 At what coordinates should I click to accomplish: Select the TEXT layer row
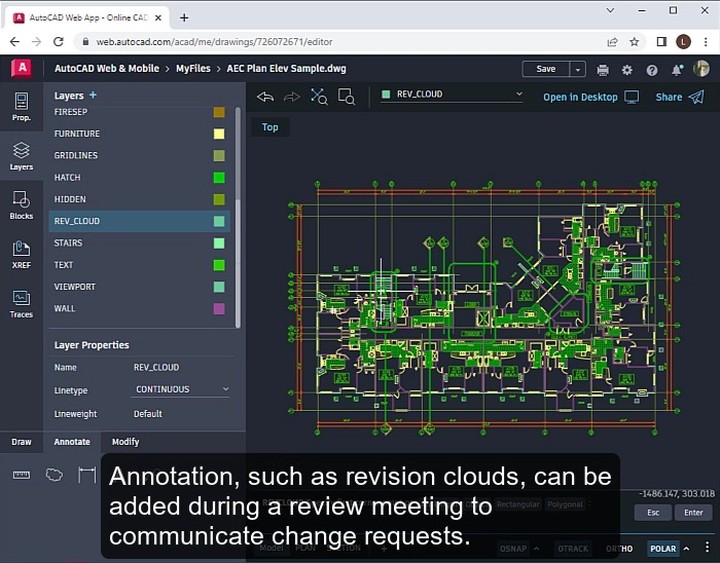click(139, 265)
